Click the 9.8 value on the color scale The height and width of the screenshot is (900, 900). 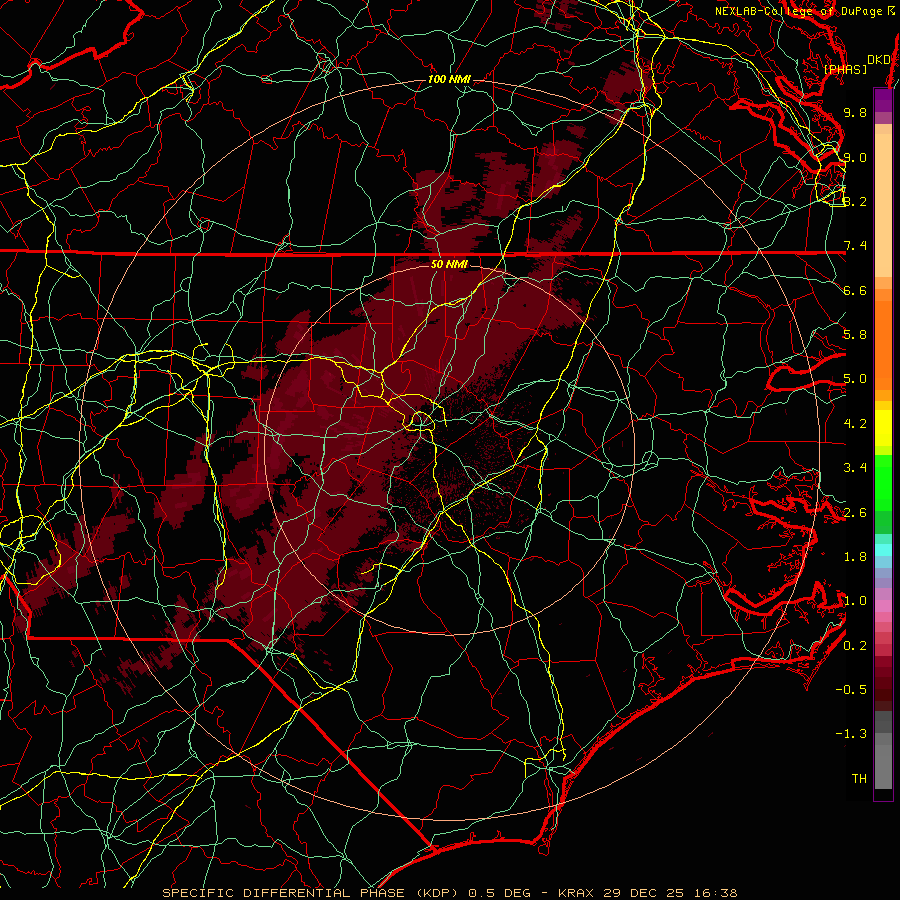[855, 112]
